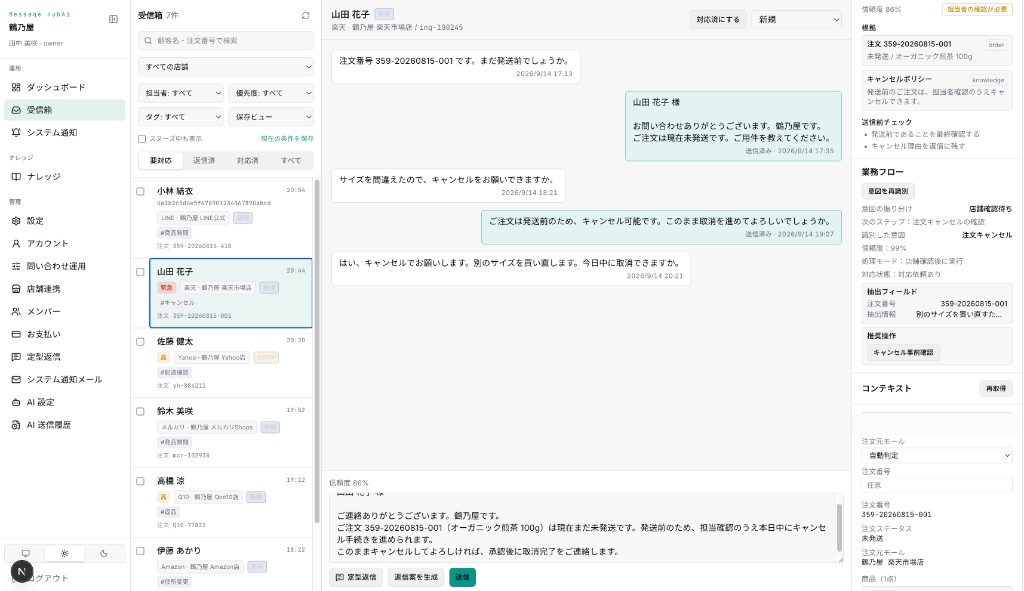Screen dimensions: 1024x591
Task: Refresh the 受信箱 list
Action: (x=305, y=15)
